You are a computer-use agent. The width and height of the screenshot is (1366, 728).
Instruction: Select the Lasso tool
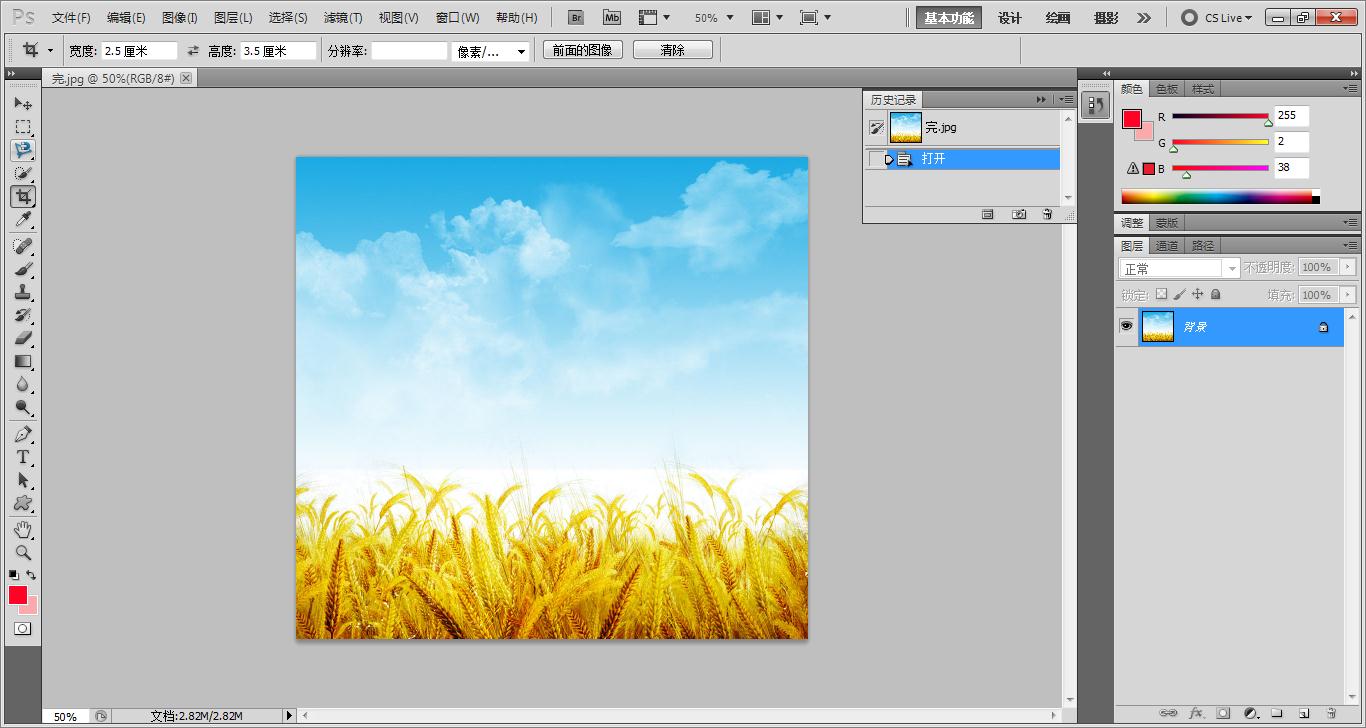pyautogui.click(x=23, y=150)
